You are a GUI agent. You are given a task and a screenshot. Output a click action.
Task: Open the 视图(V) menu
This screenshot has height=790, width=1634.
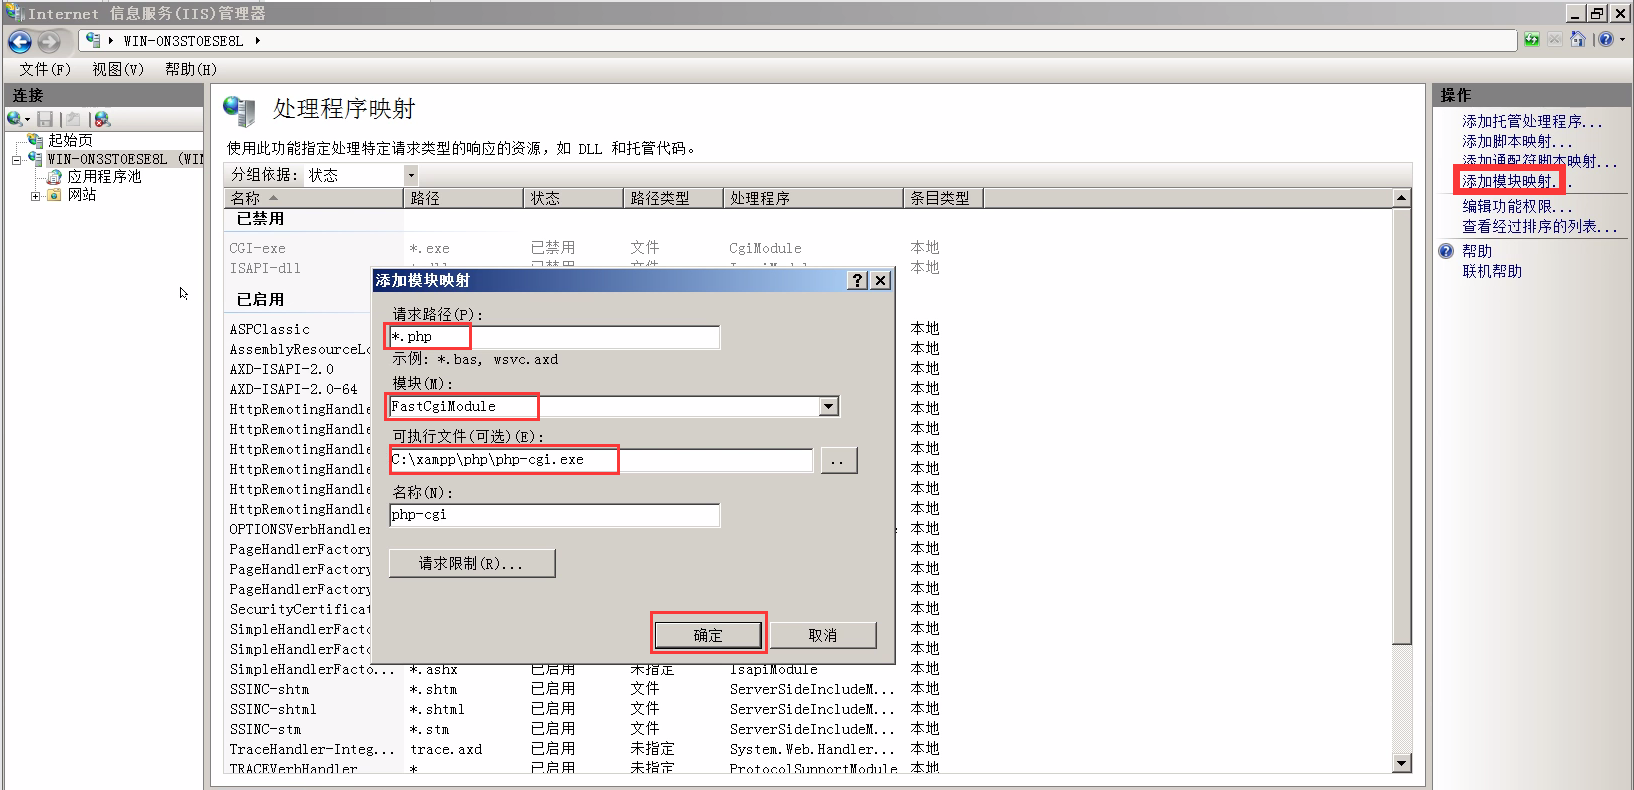(x=118, y=69)
